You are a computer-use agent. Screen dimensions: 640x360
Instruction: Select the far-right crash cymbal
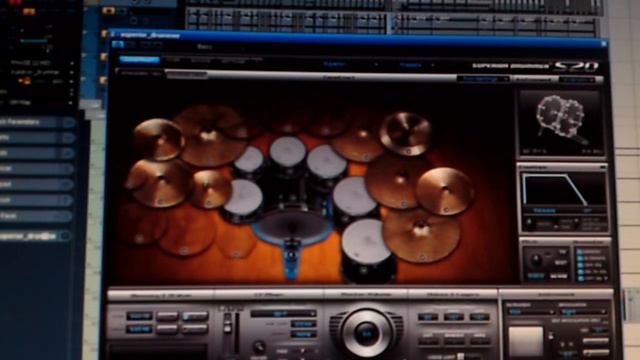point(445,191)
